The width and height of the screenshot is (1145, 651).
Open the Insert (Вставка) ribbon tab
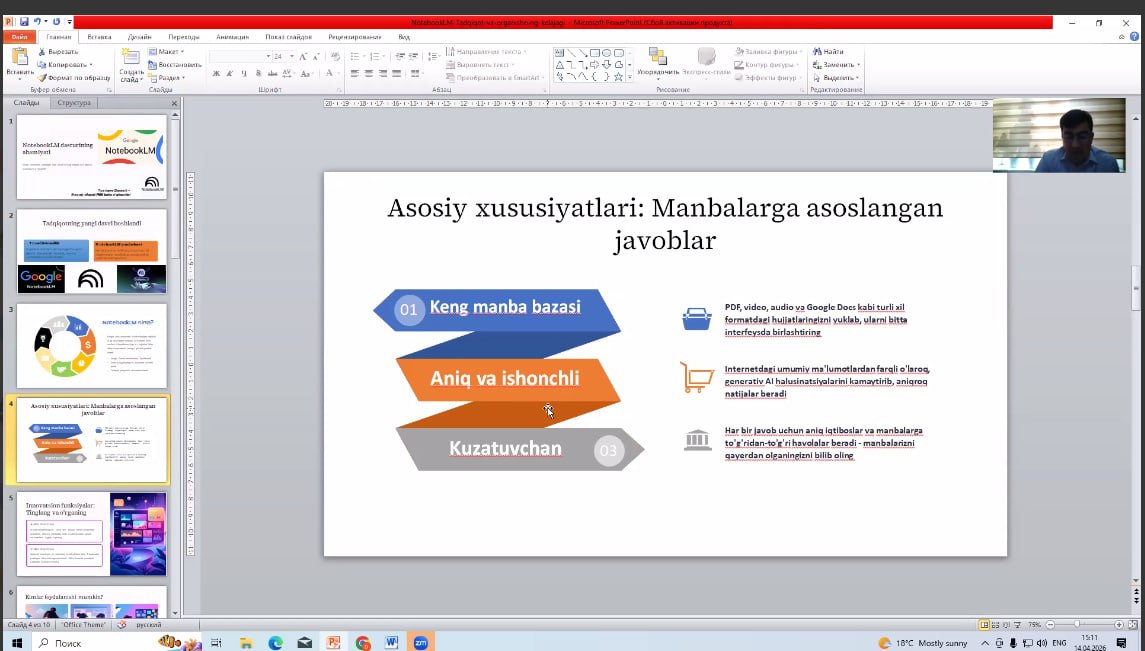point(99,37)
